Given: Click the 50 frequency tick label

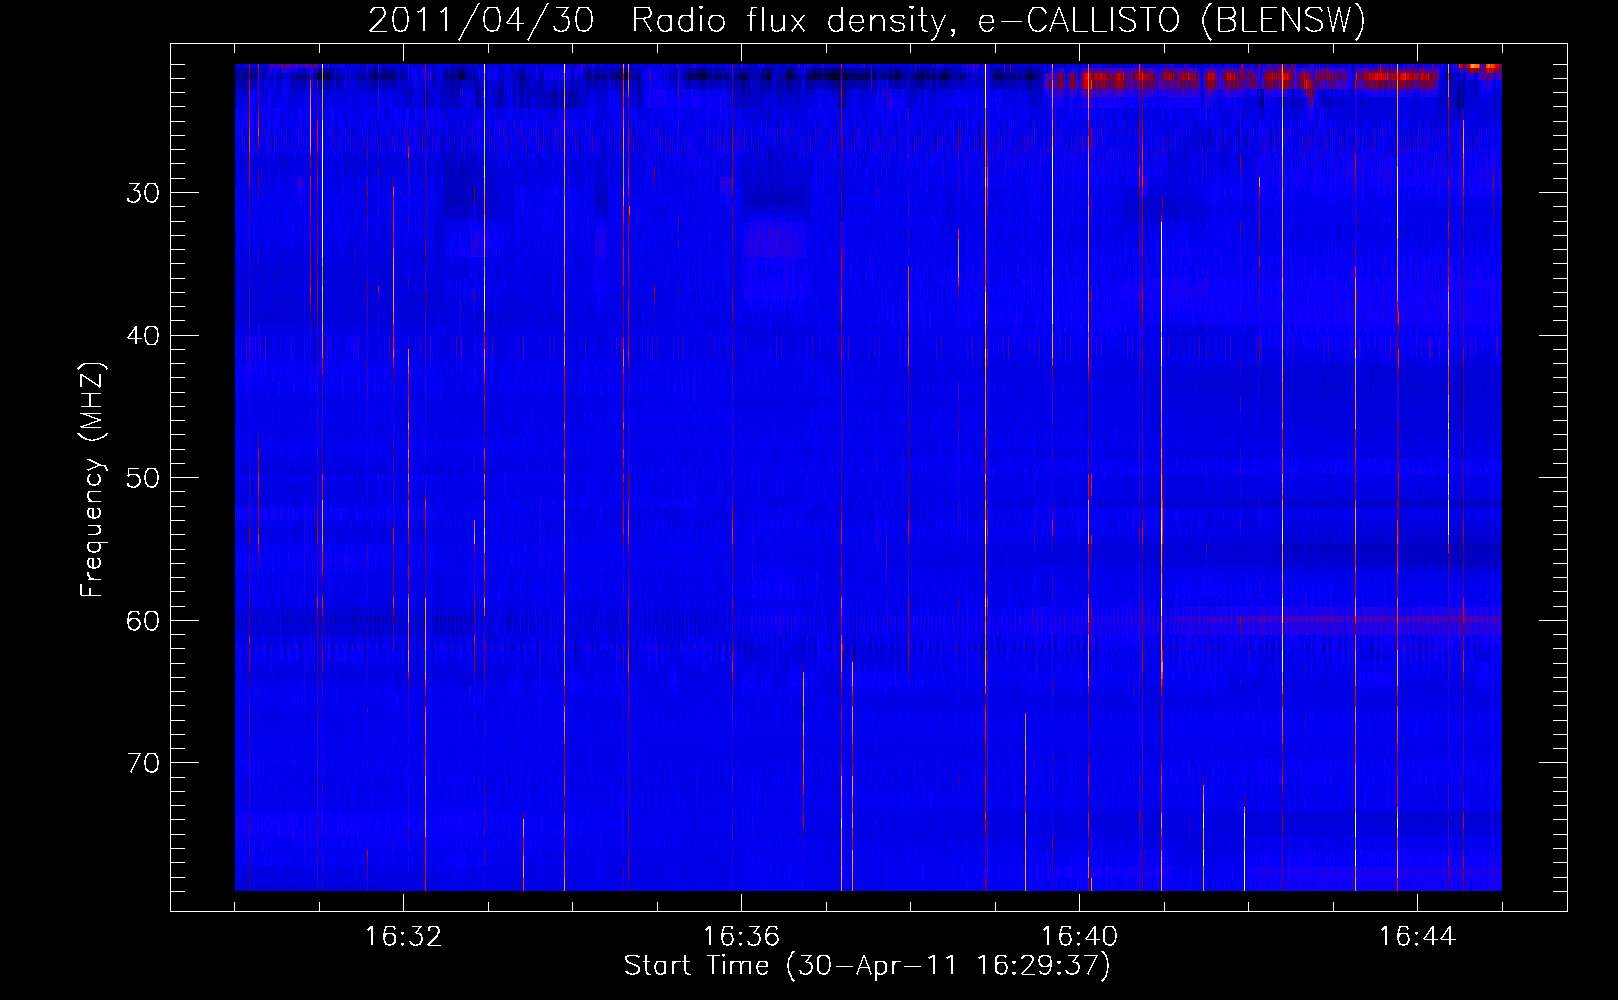Looking at the screenshot, I should coord(143,478).
